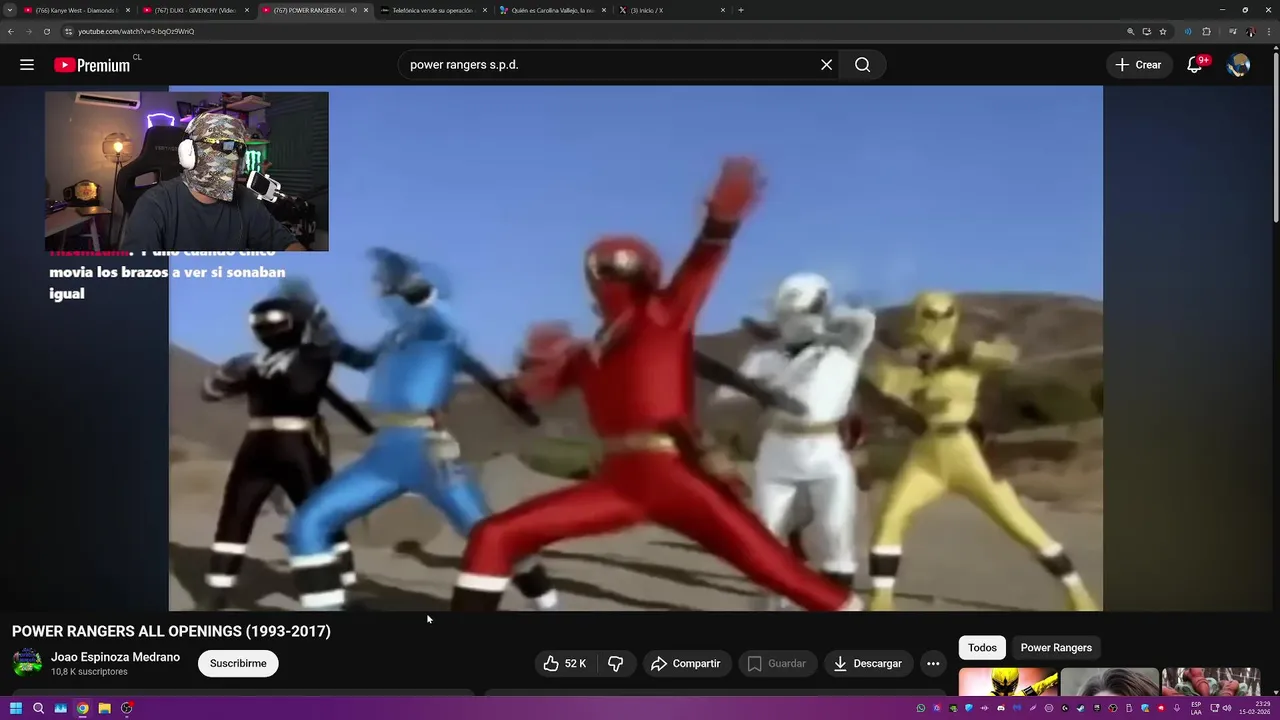Open the account avatar menu
The width and height of the screenshot is (1280, 720).
1238,65
